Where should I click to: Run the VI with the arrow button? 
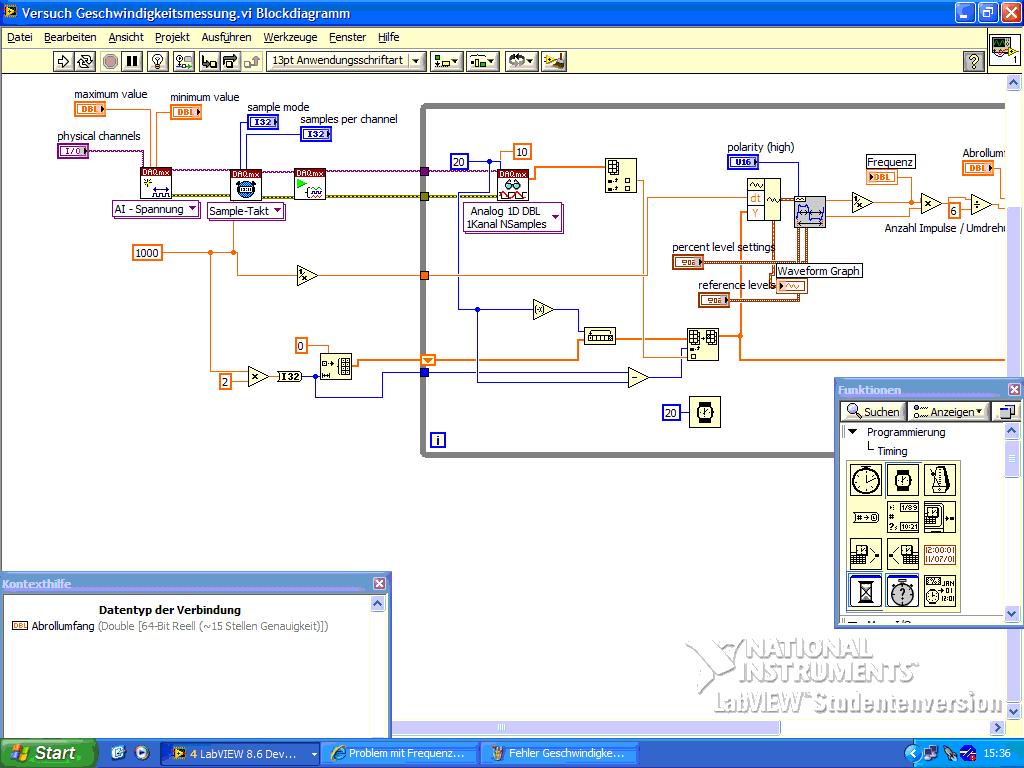point(63,61)
